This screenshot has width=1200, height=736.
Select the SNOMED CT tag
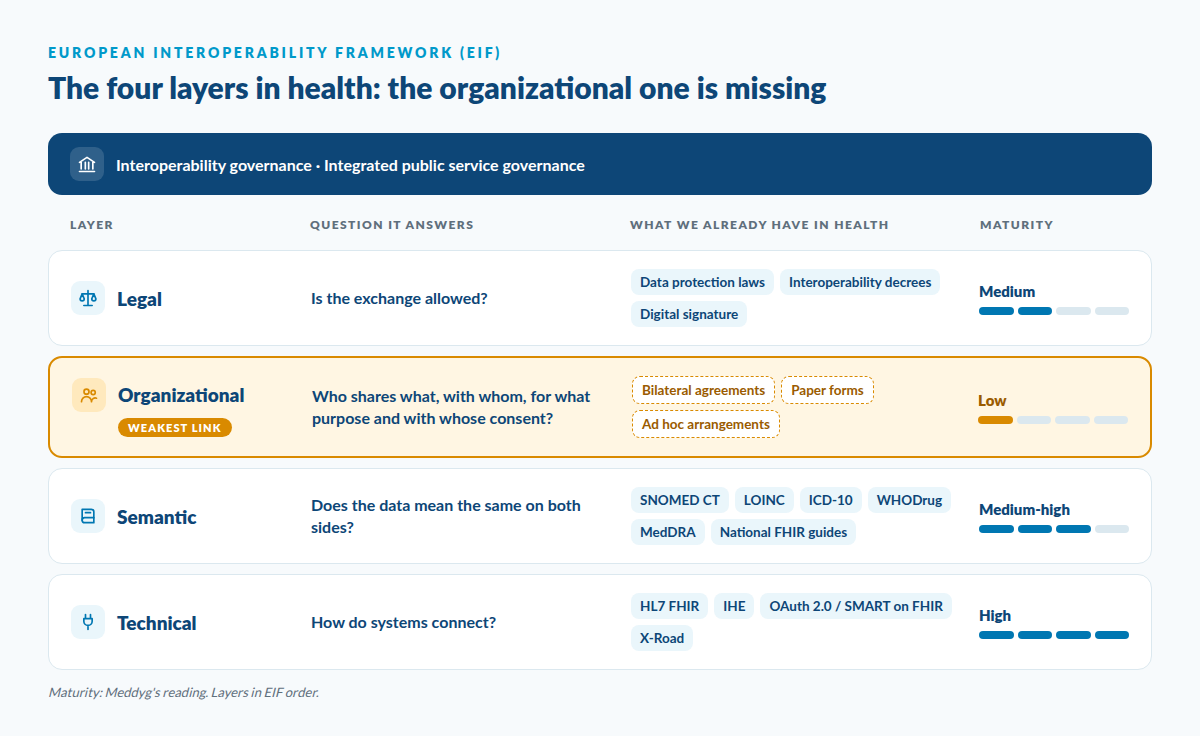coord(680,500)
